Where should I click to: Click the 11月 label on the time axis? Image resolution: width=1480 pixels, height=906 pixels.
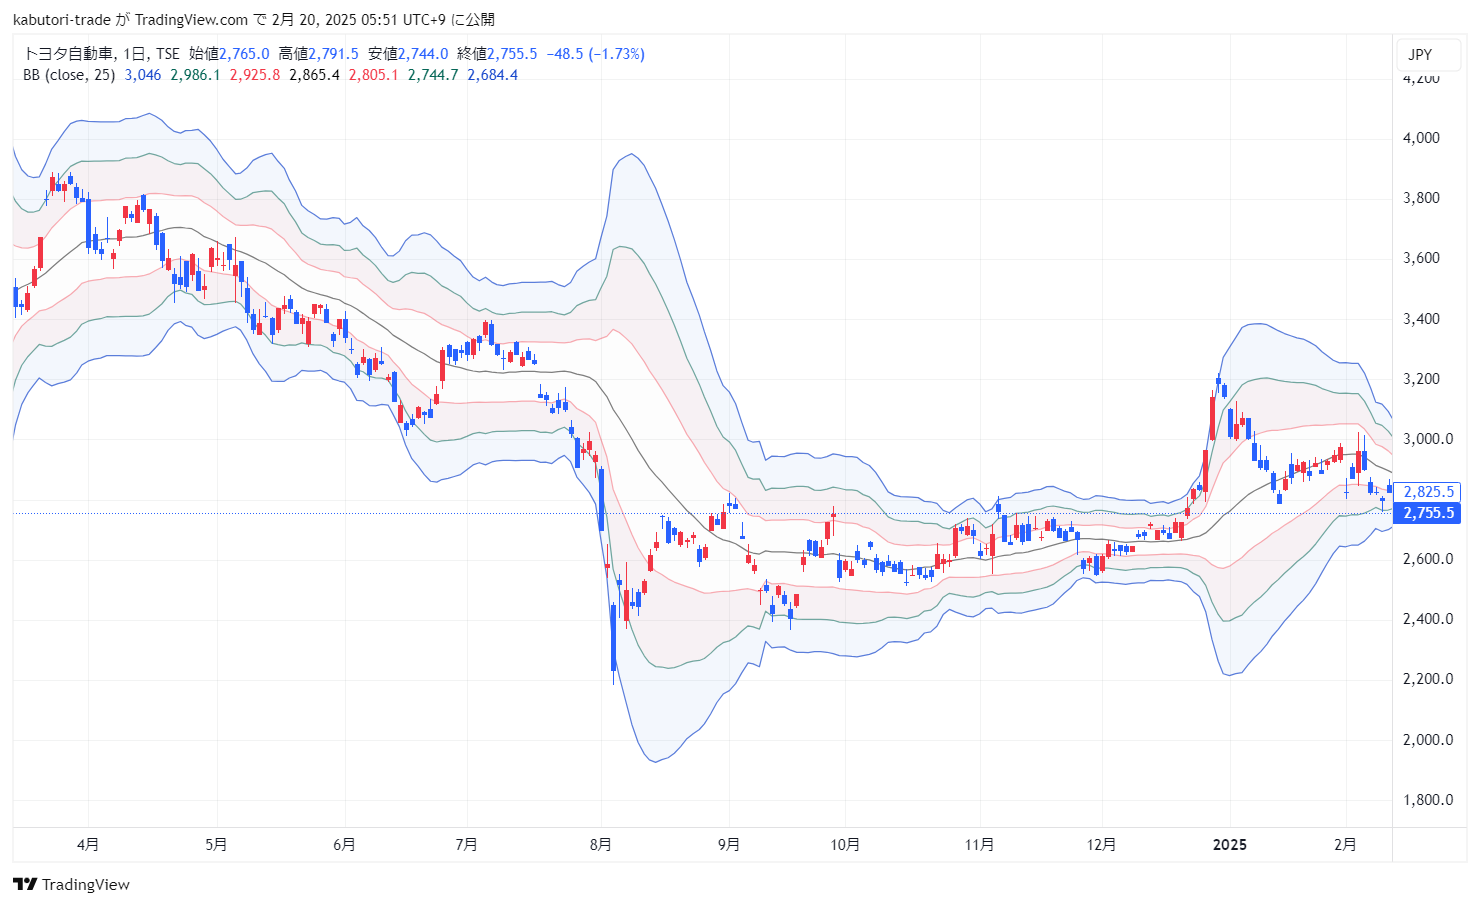coord(980,845)
